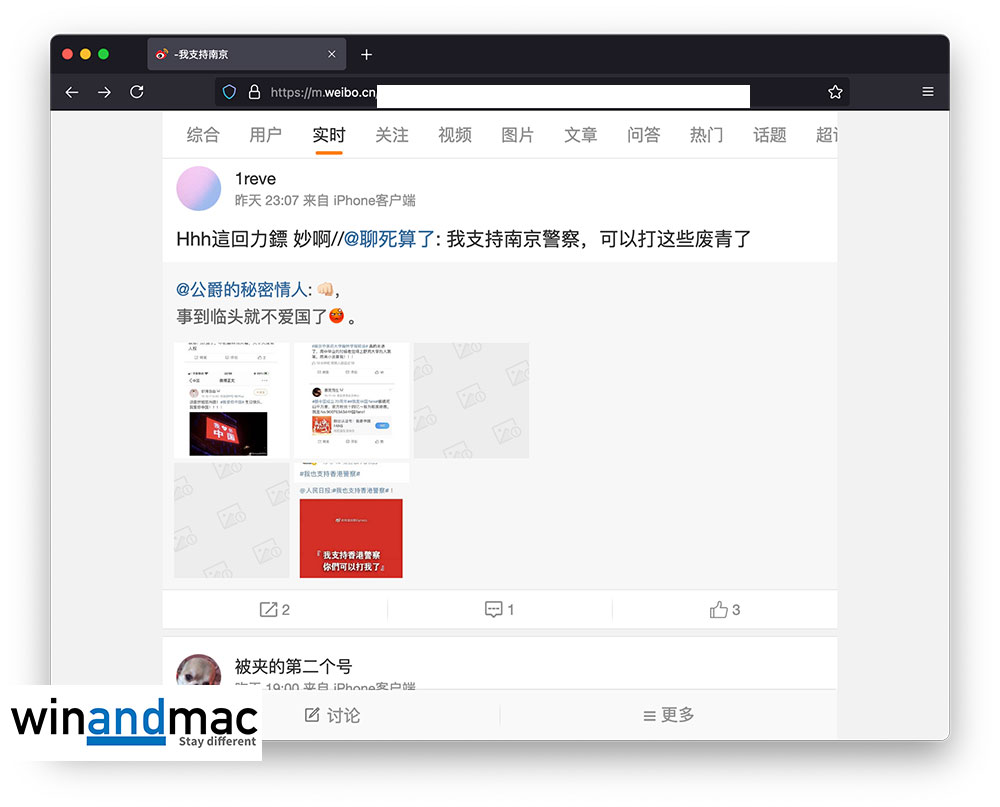1000x807 pixels.
Task: Repost the 1reve post
Action: [275, 609]
